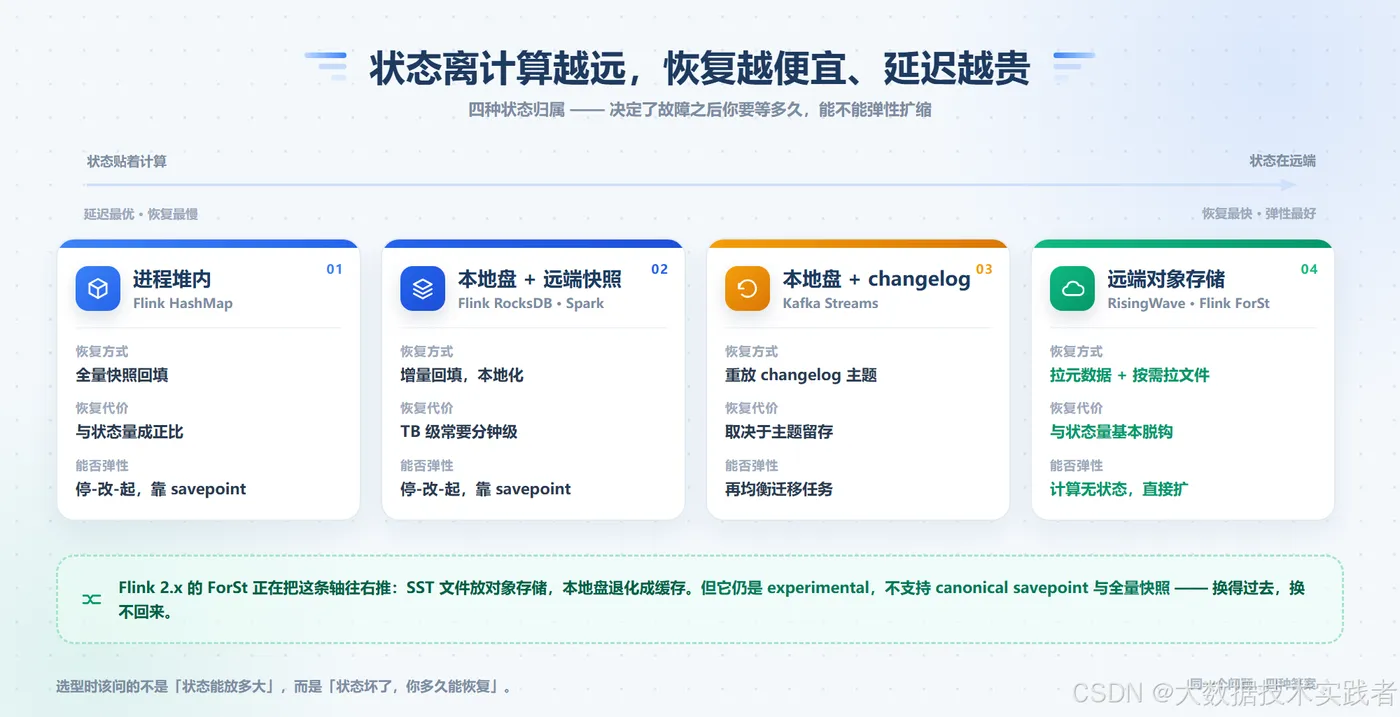The image size is (1400, 717).
Task: Click the RisingWave • Flink ForSt subtitle
Action: pos(1188,303)
